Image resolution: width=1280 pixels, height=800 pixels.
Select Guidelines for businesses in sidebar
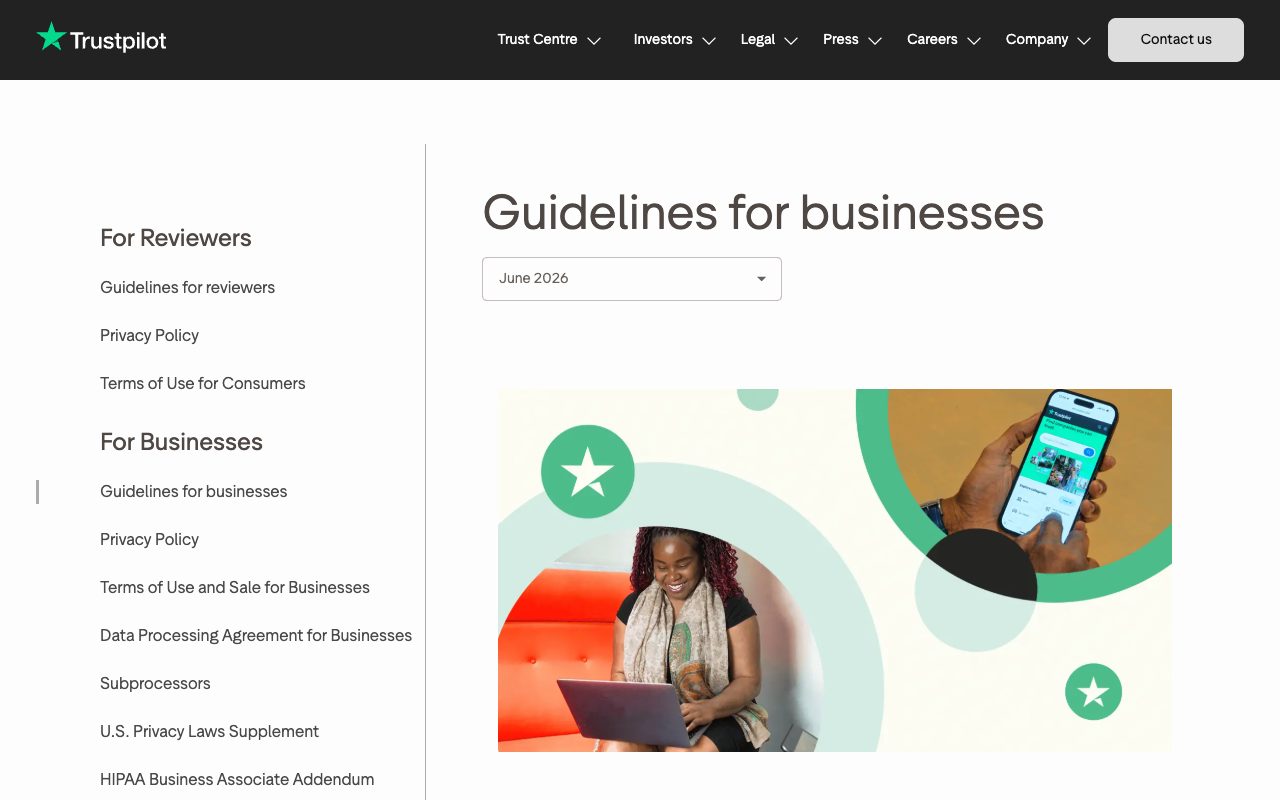coord(194,492)
